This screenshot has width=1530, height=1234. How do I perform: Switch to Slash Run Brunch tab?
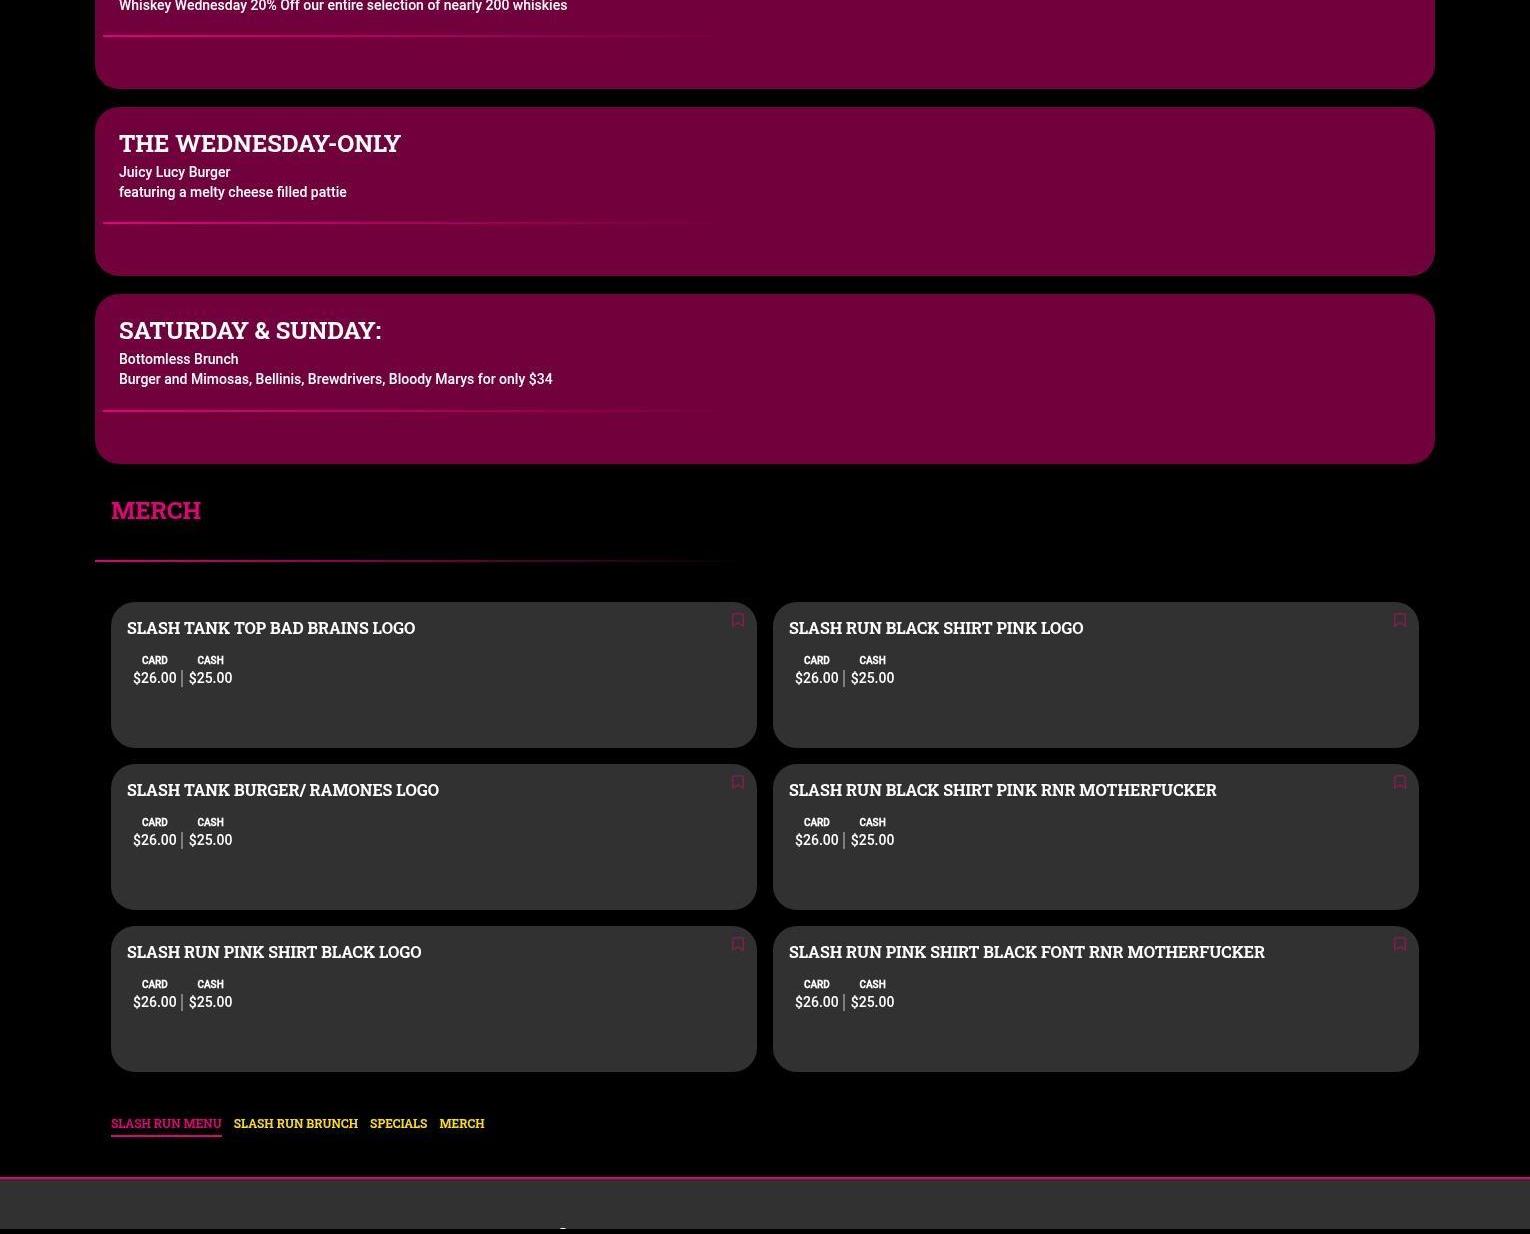coord(296,1123)
